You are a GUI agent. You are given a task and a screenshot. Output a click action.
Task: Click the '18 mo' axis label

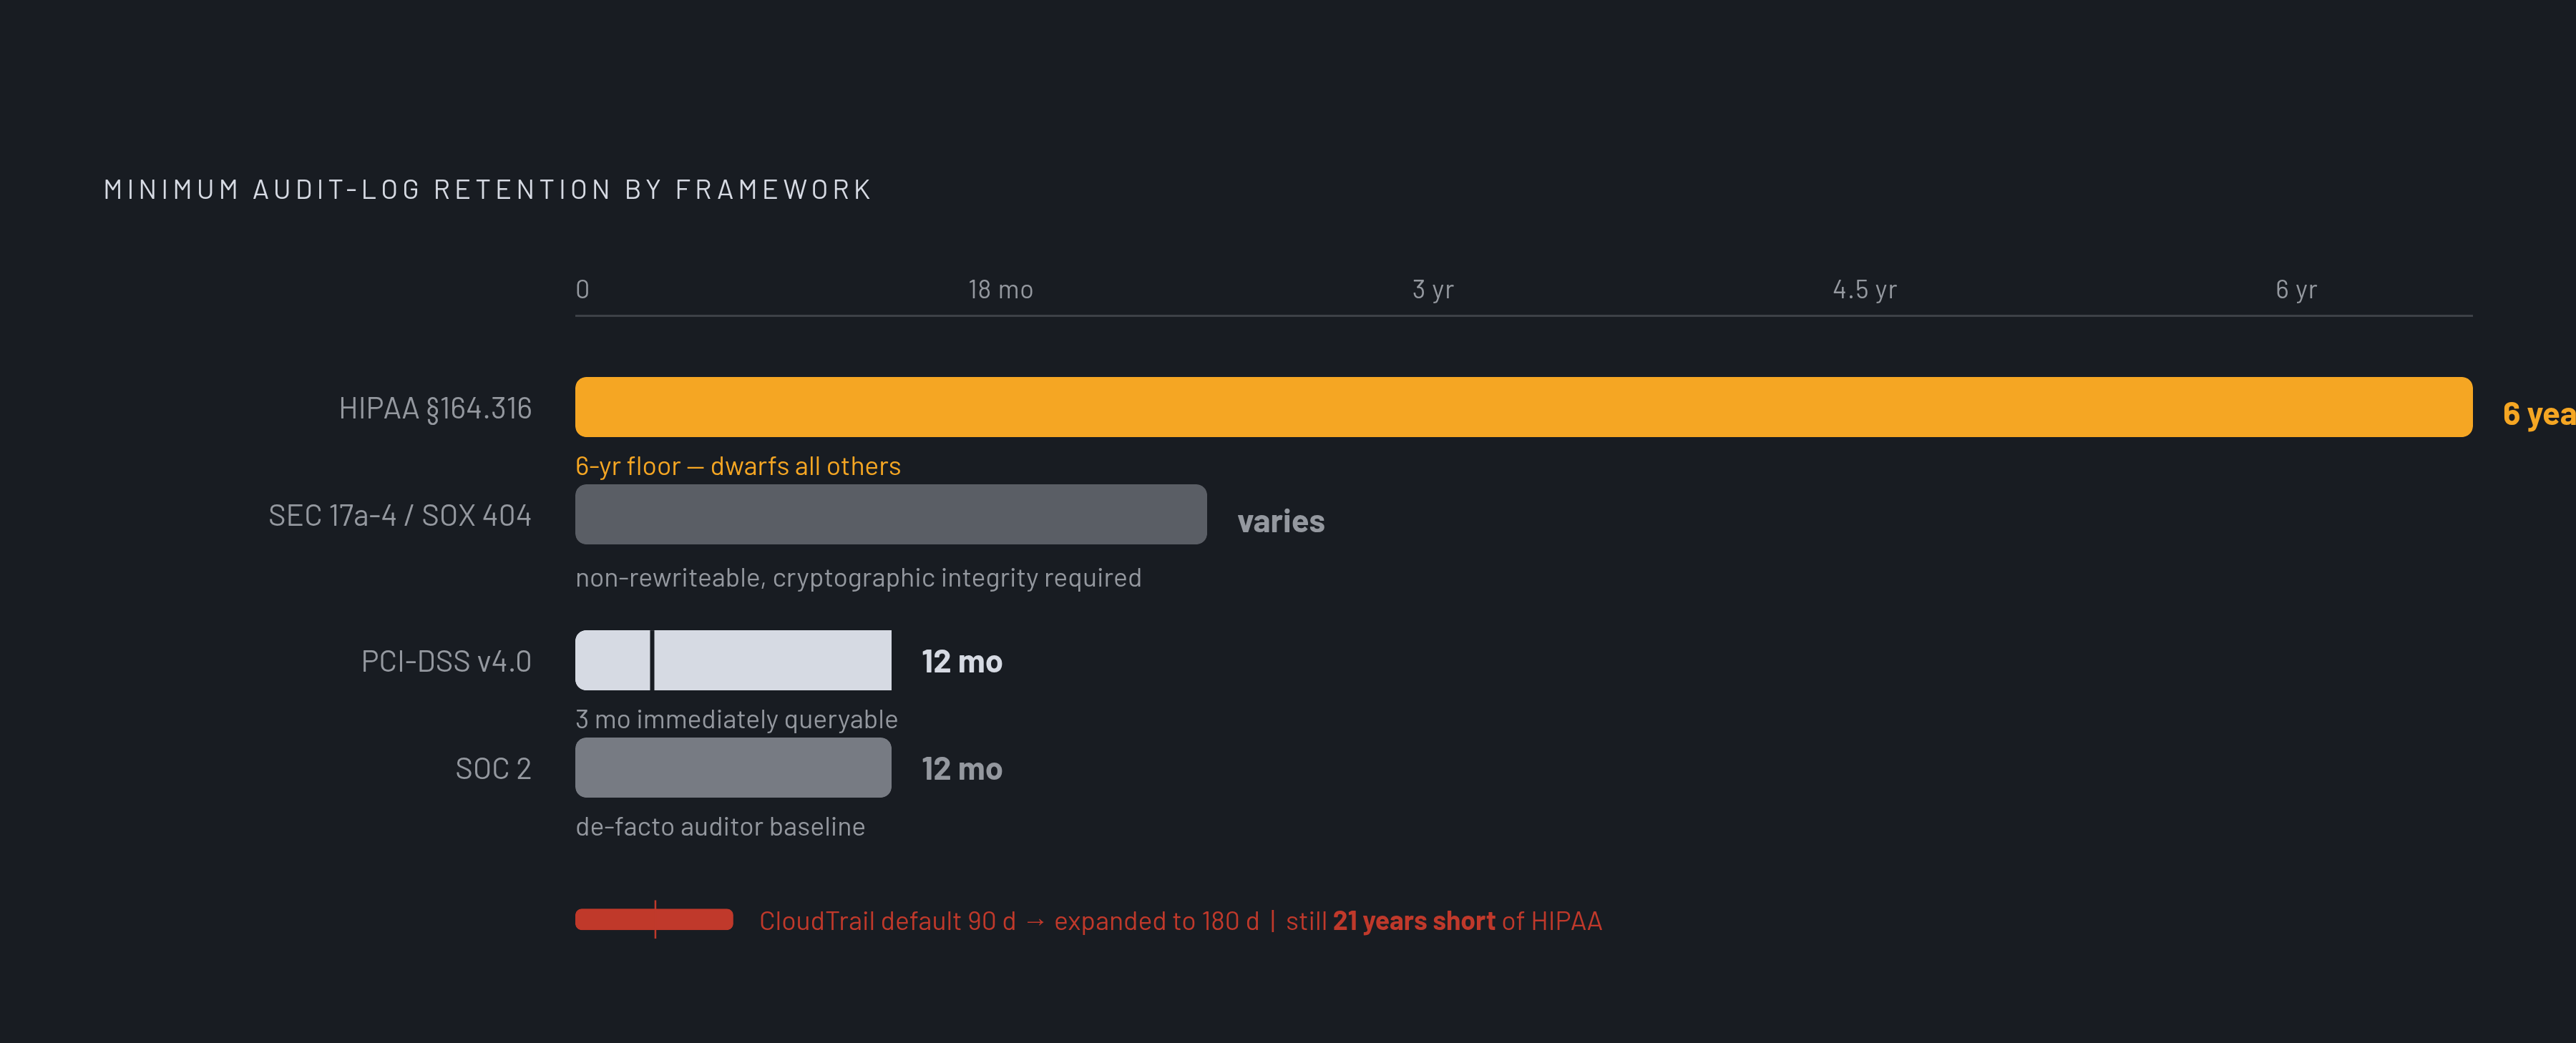coord(1000,290)
